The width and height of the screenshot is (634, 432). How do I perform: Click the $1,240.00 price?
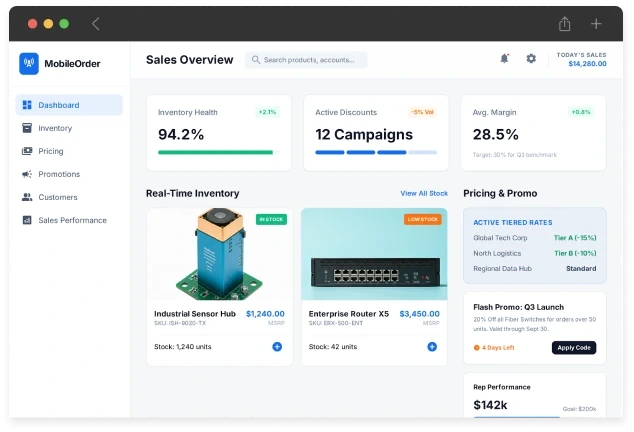tap(265, 314)
